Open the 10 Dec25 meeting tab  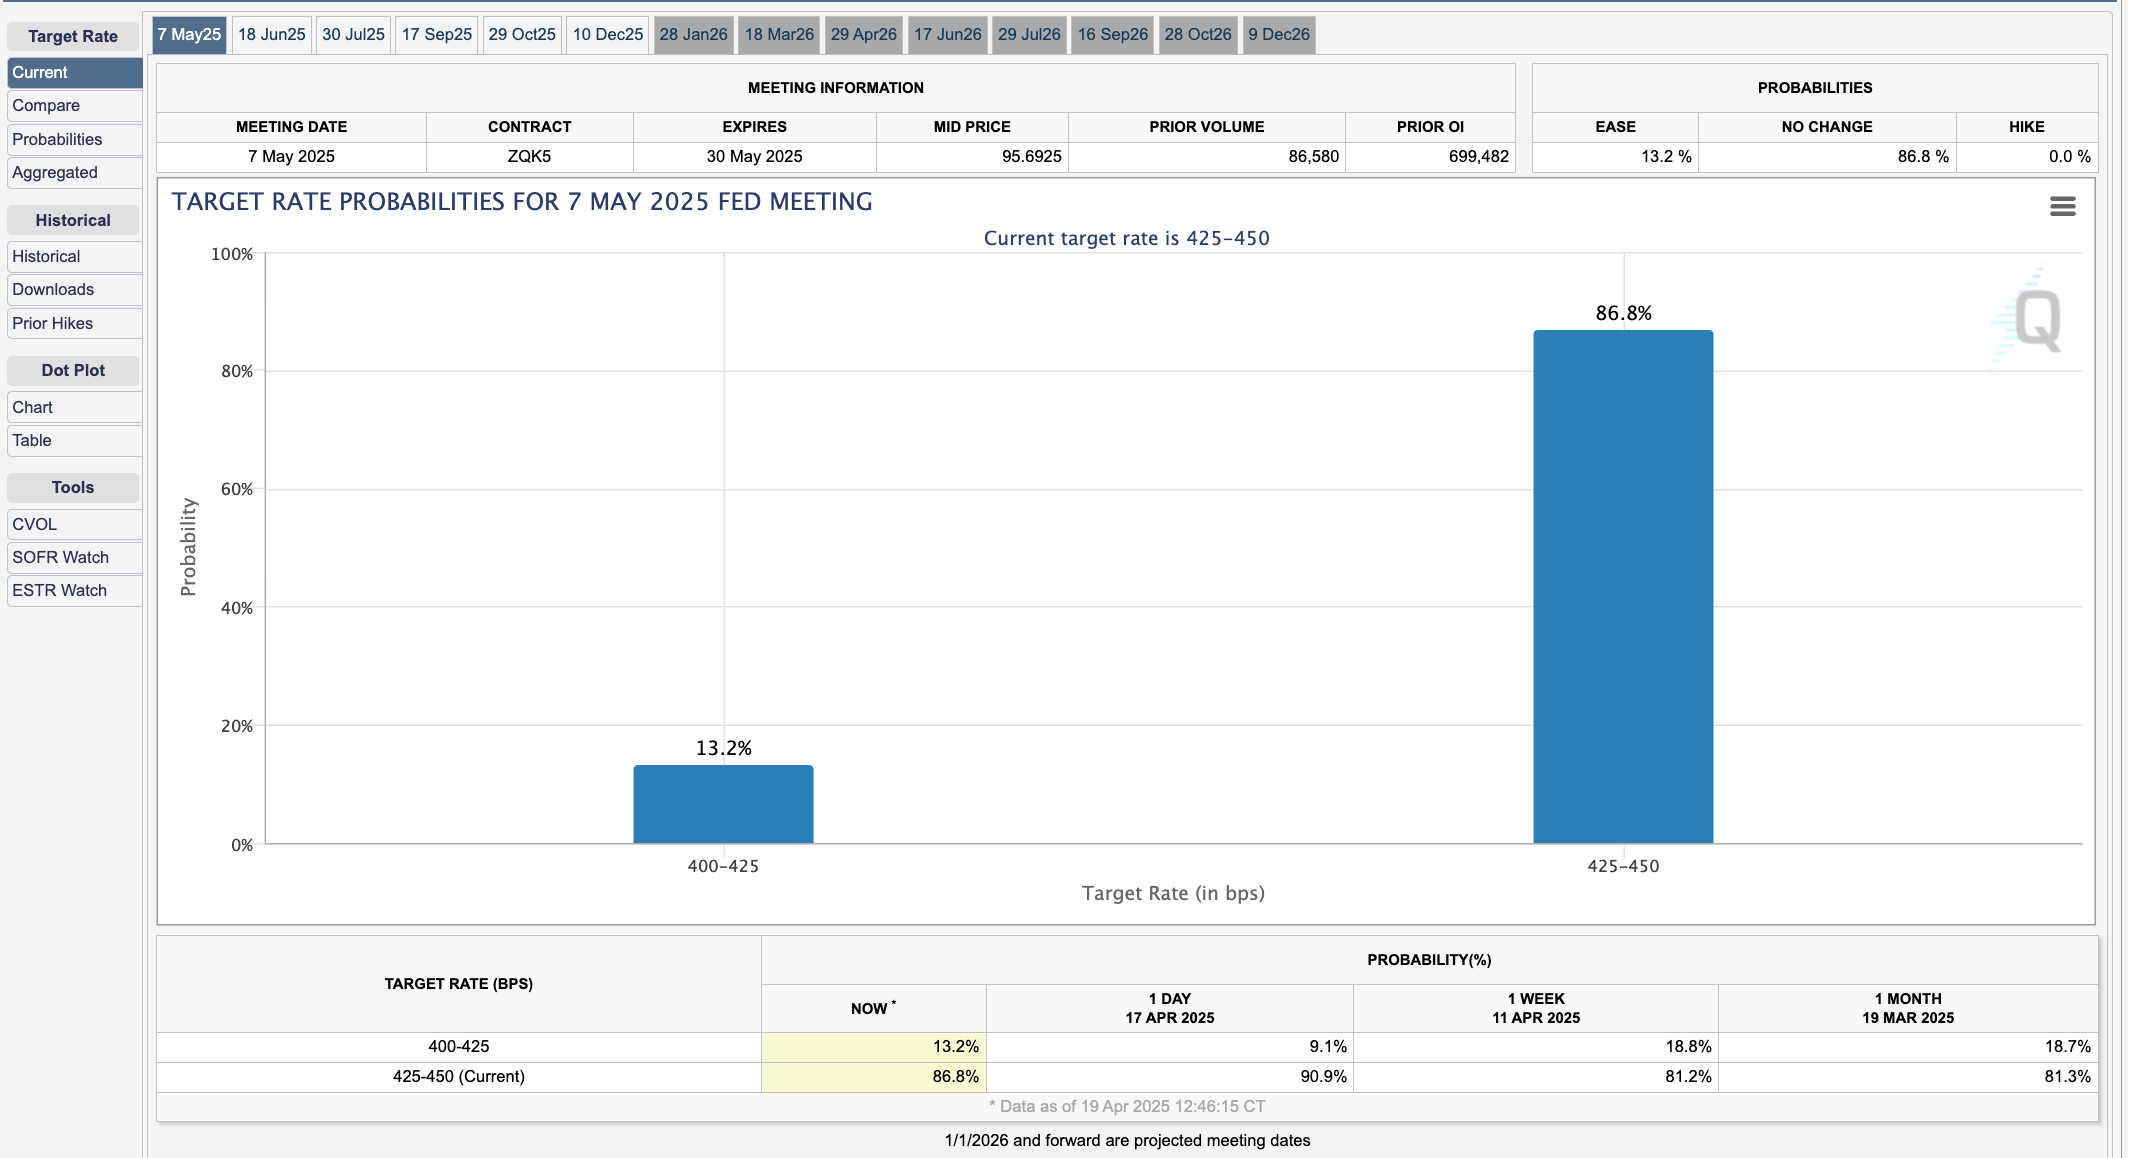pos(607,35)
